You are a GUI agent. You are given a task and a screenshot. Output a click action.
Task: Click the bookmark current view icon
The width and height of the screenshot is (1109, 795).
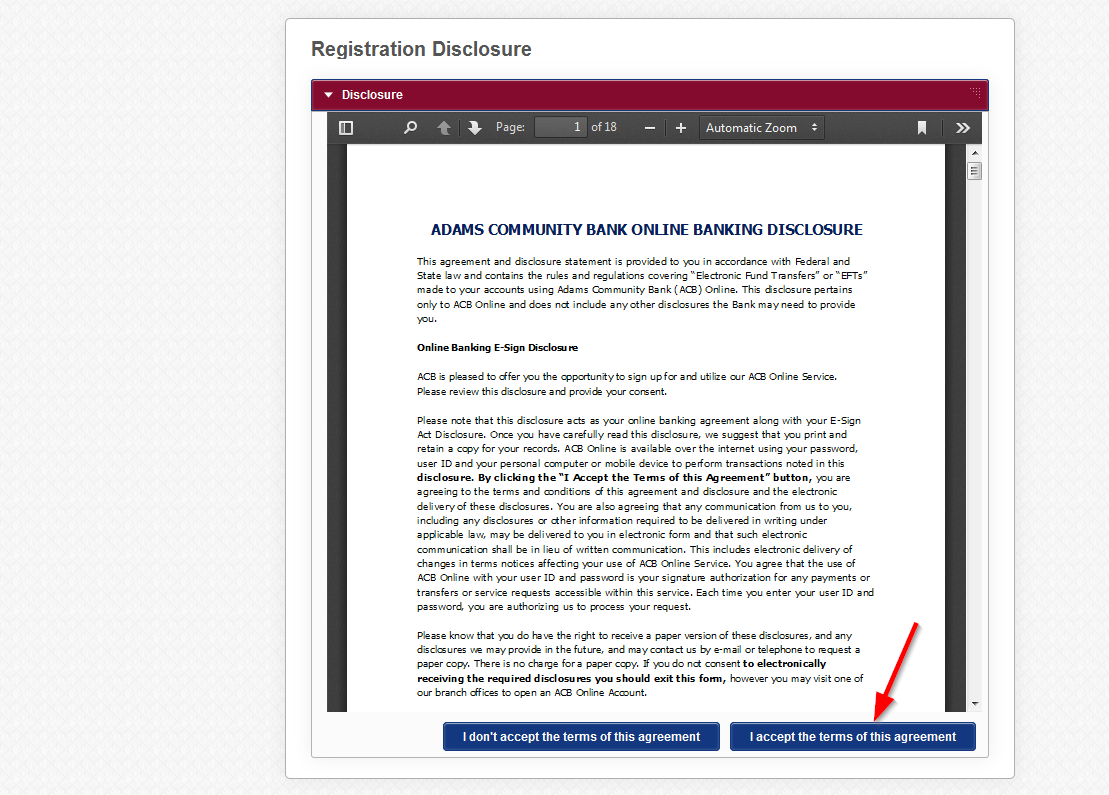922,128
